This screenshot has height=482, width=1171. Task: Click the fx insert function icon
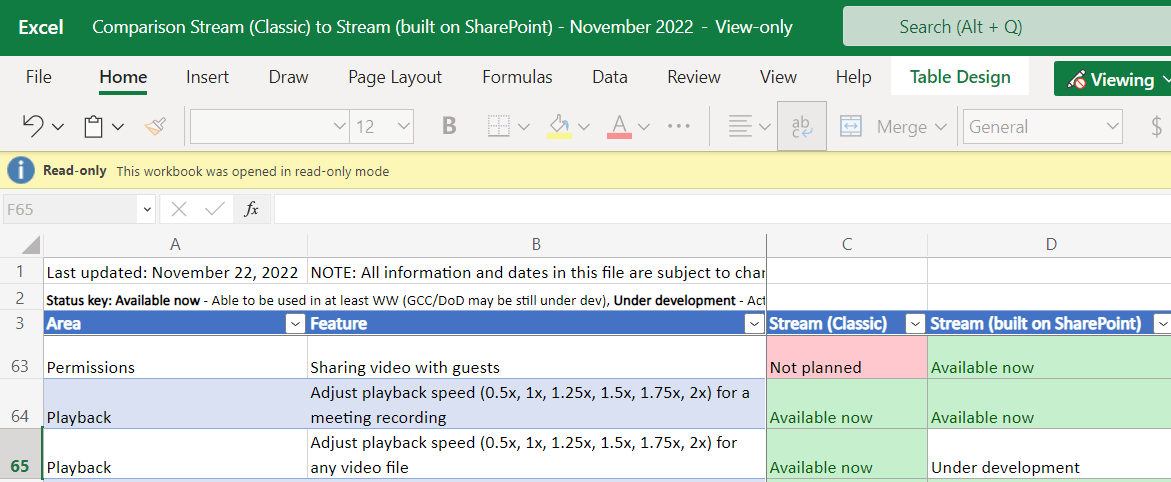[x=252, y=209]
